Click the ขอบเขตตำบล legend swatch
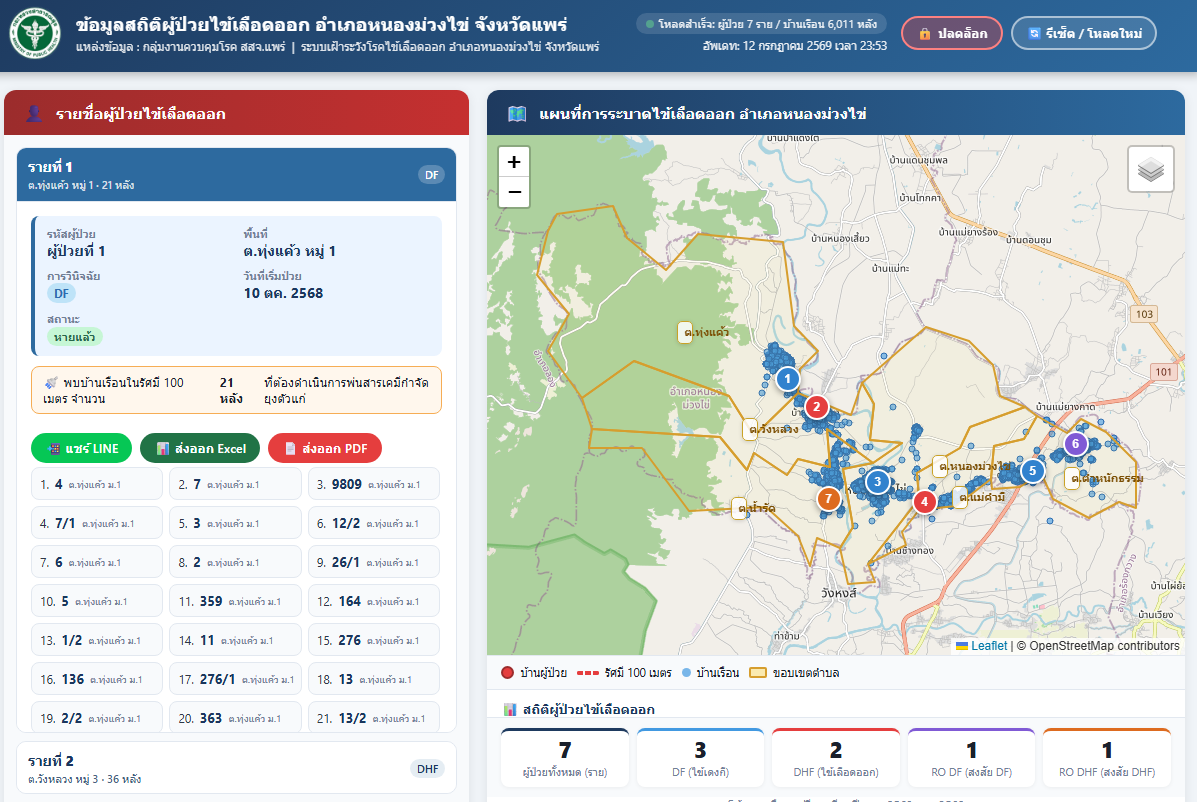Screen dimensions: 1197x802 758,672
